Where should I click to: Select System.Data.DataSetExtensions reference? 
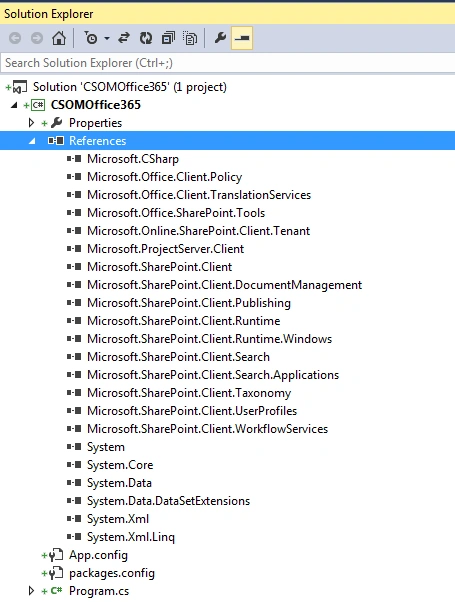(168, 501)
